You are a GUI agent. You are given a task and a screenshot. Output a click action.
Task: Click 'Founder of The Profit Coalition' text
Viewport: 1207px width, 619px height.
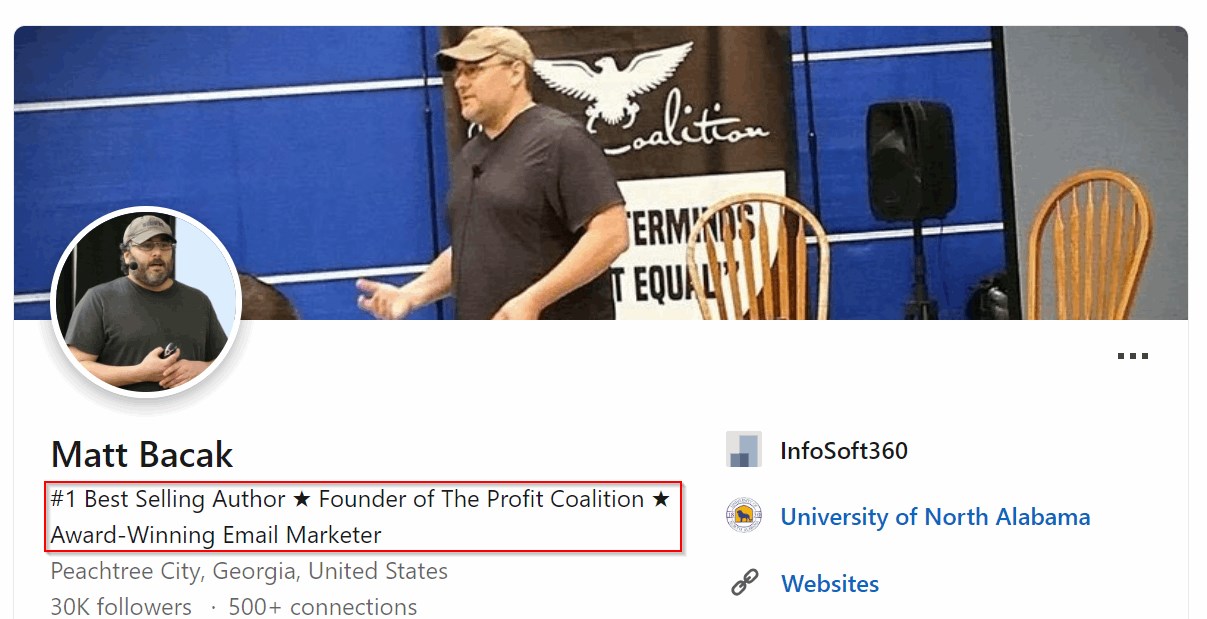[x=481, y=499]
